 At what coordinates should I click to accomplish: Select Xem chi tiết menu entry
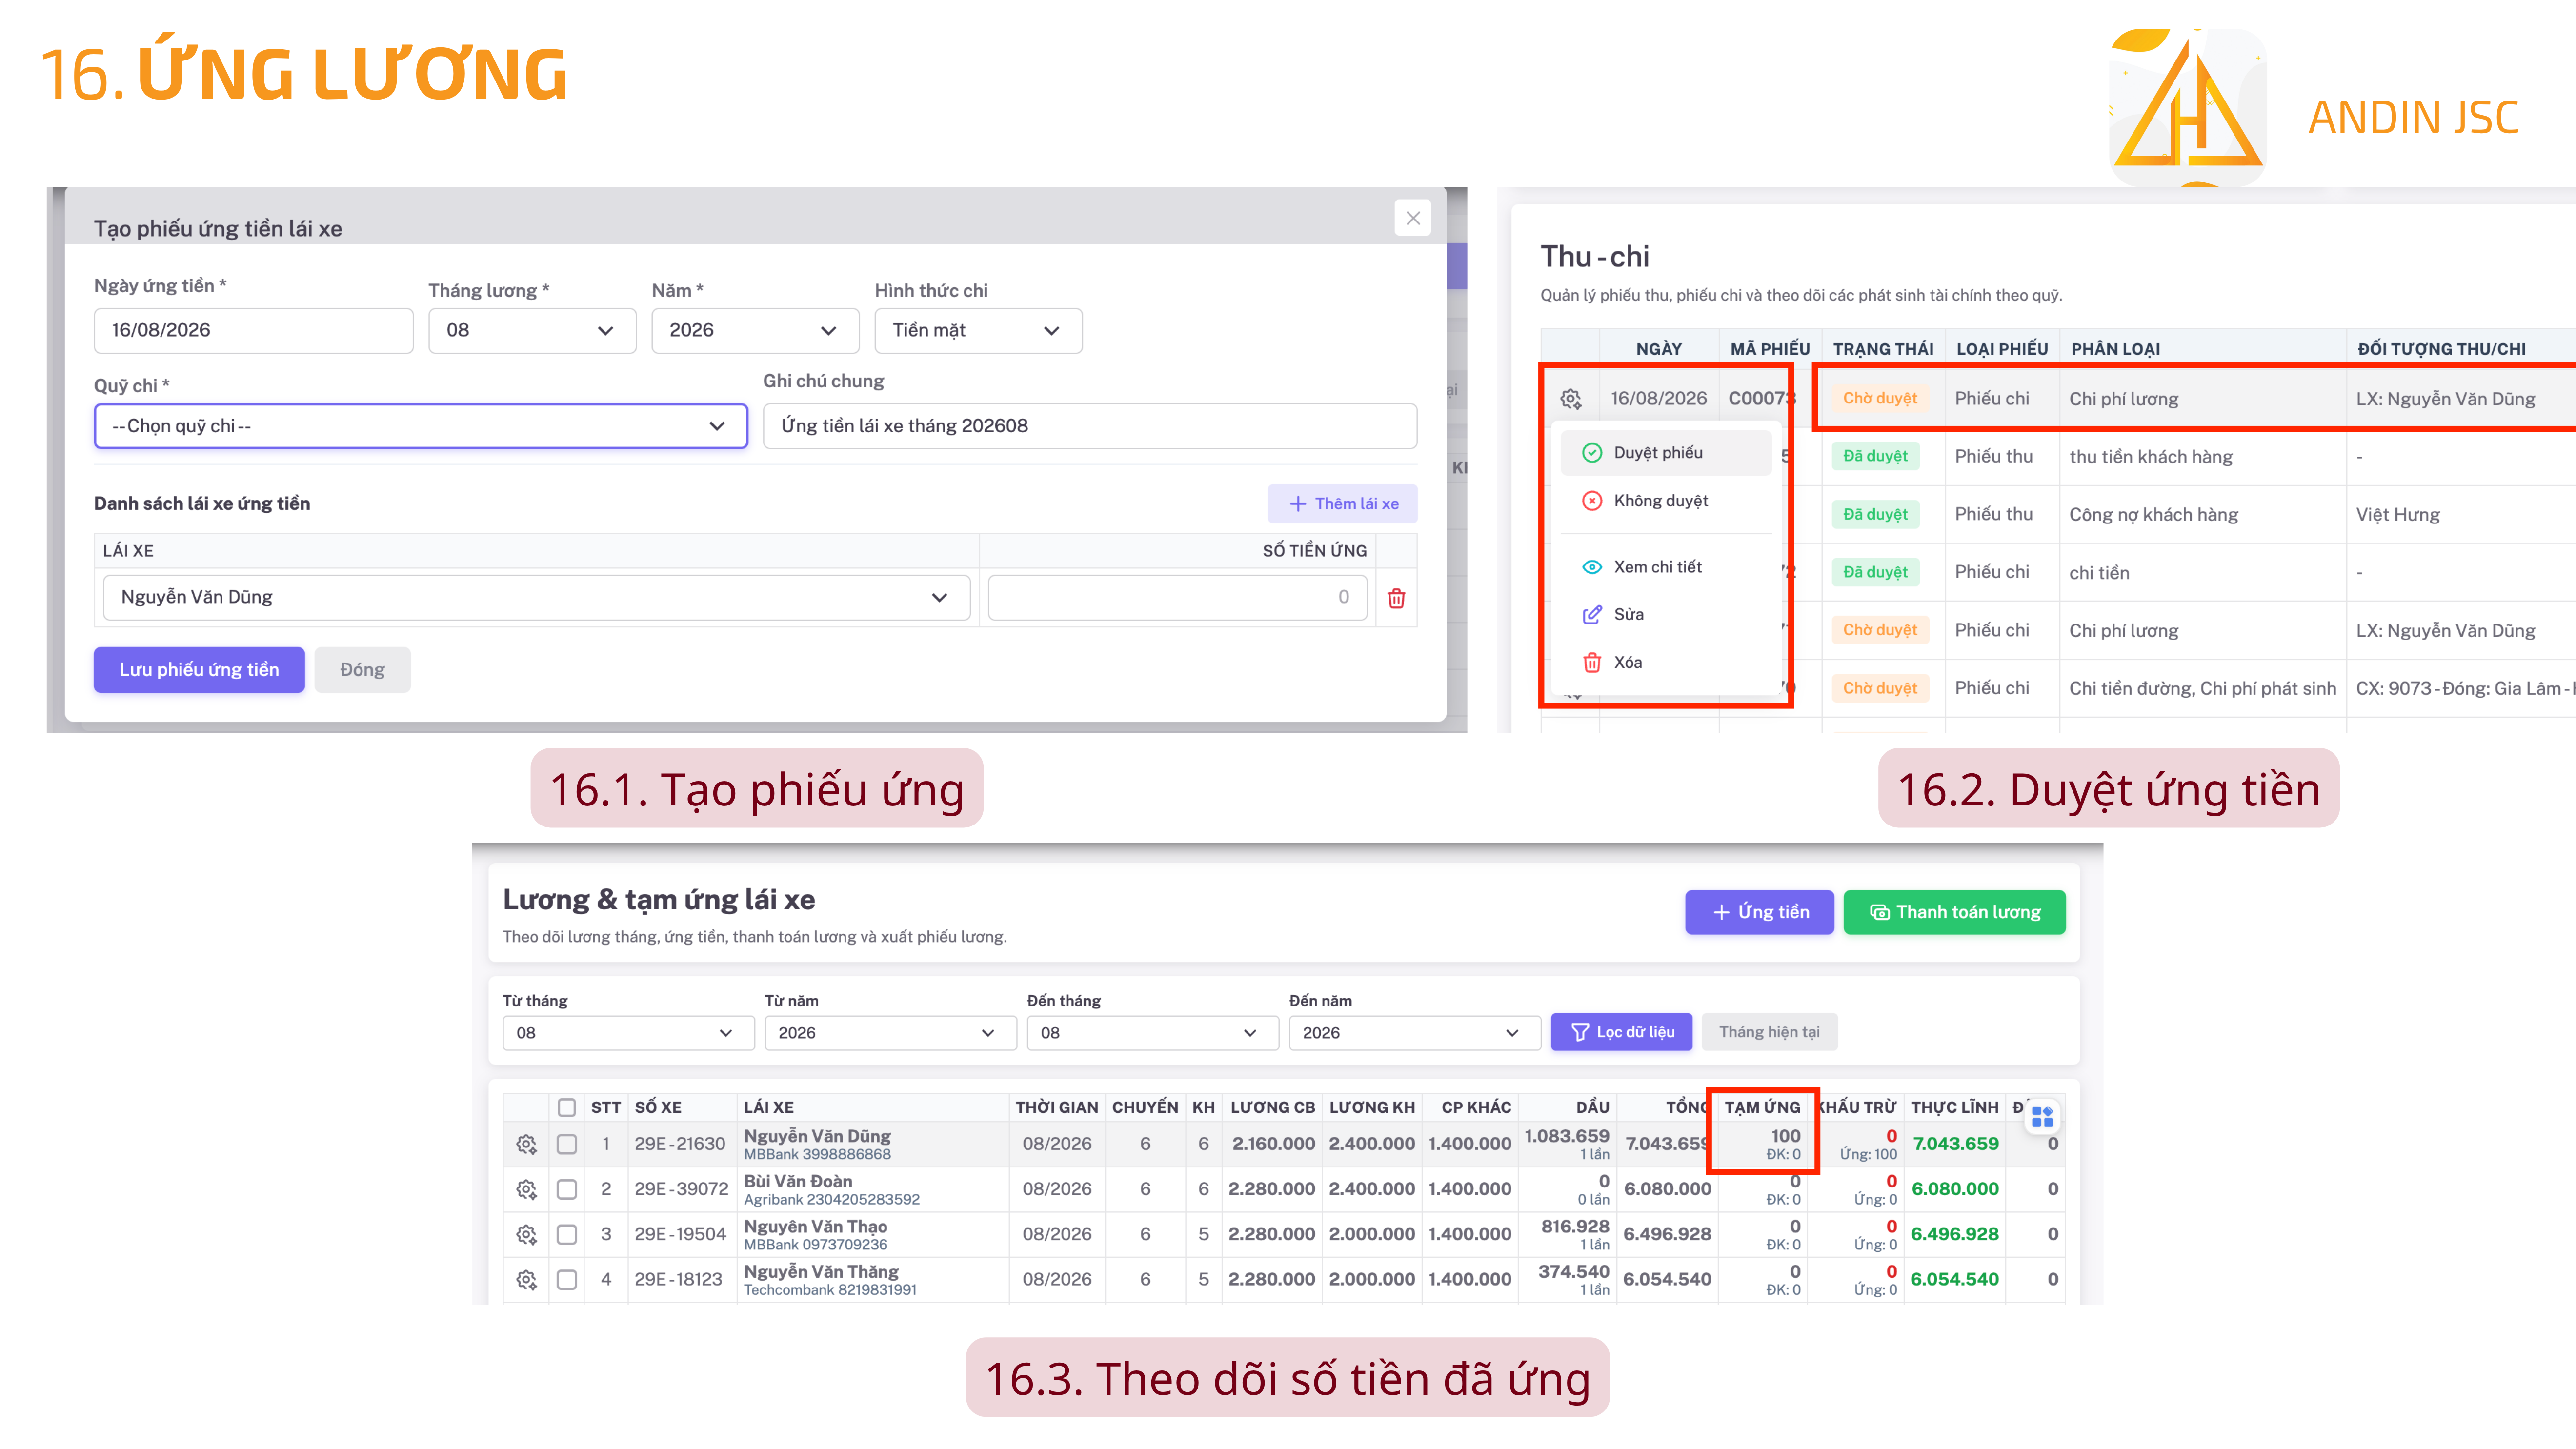pos(1665,567)
